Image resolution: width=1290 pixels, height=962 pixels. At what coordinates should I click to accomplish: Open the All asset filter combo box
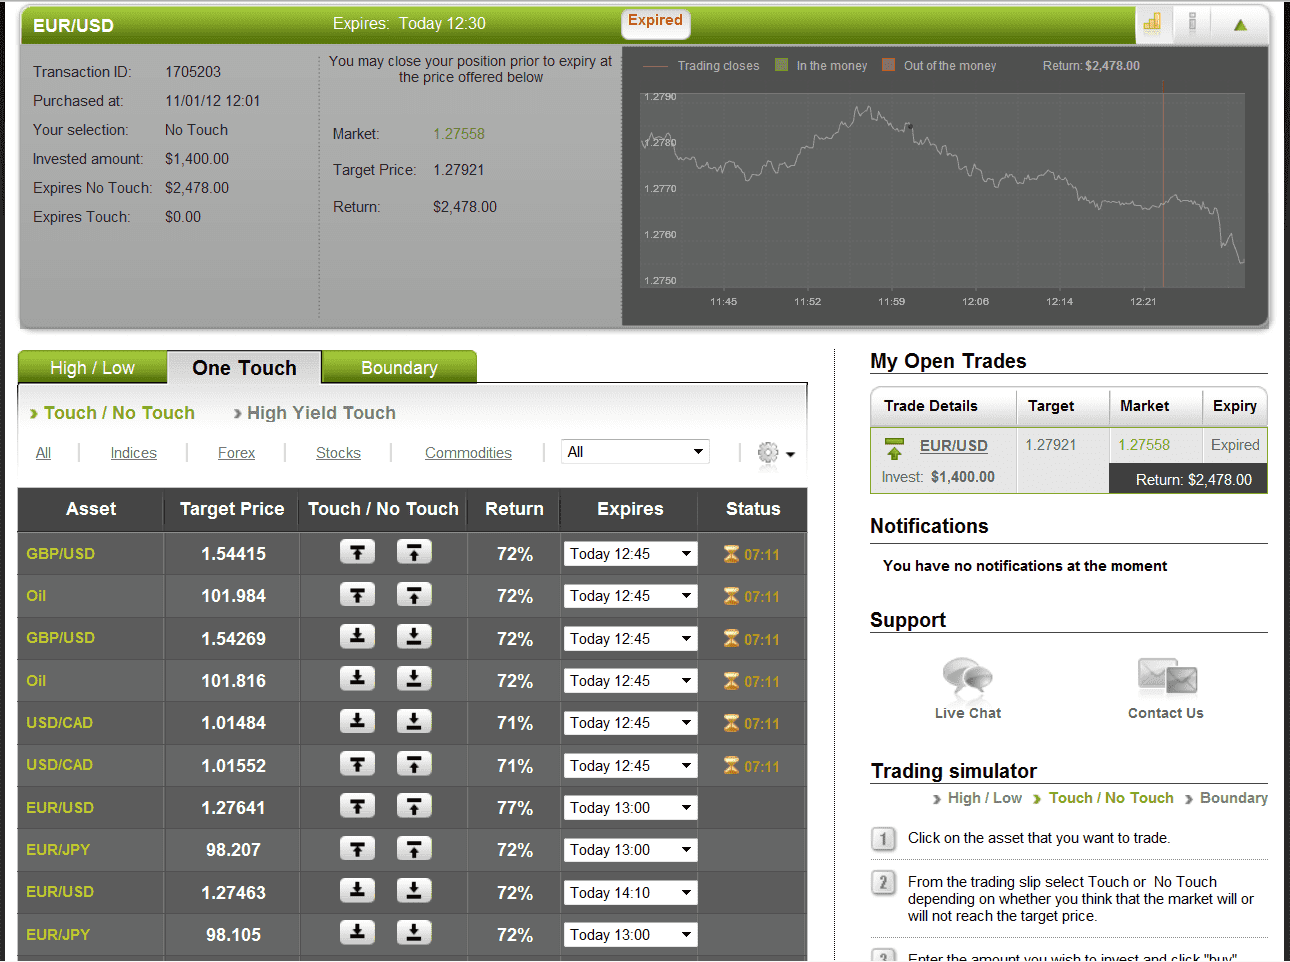point(634,451)
